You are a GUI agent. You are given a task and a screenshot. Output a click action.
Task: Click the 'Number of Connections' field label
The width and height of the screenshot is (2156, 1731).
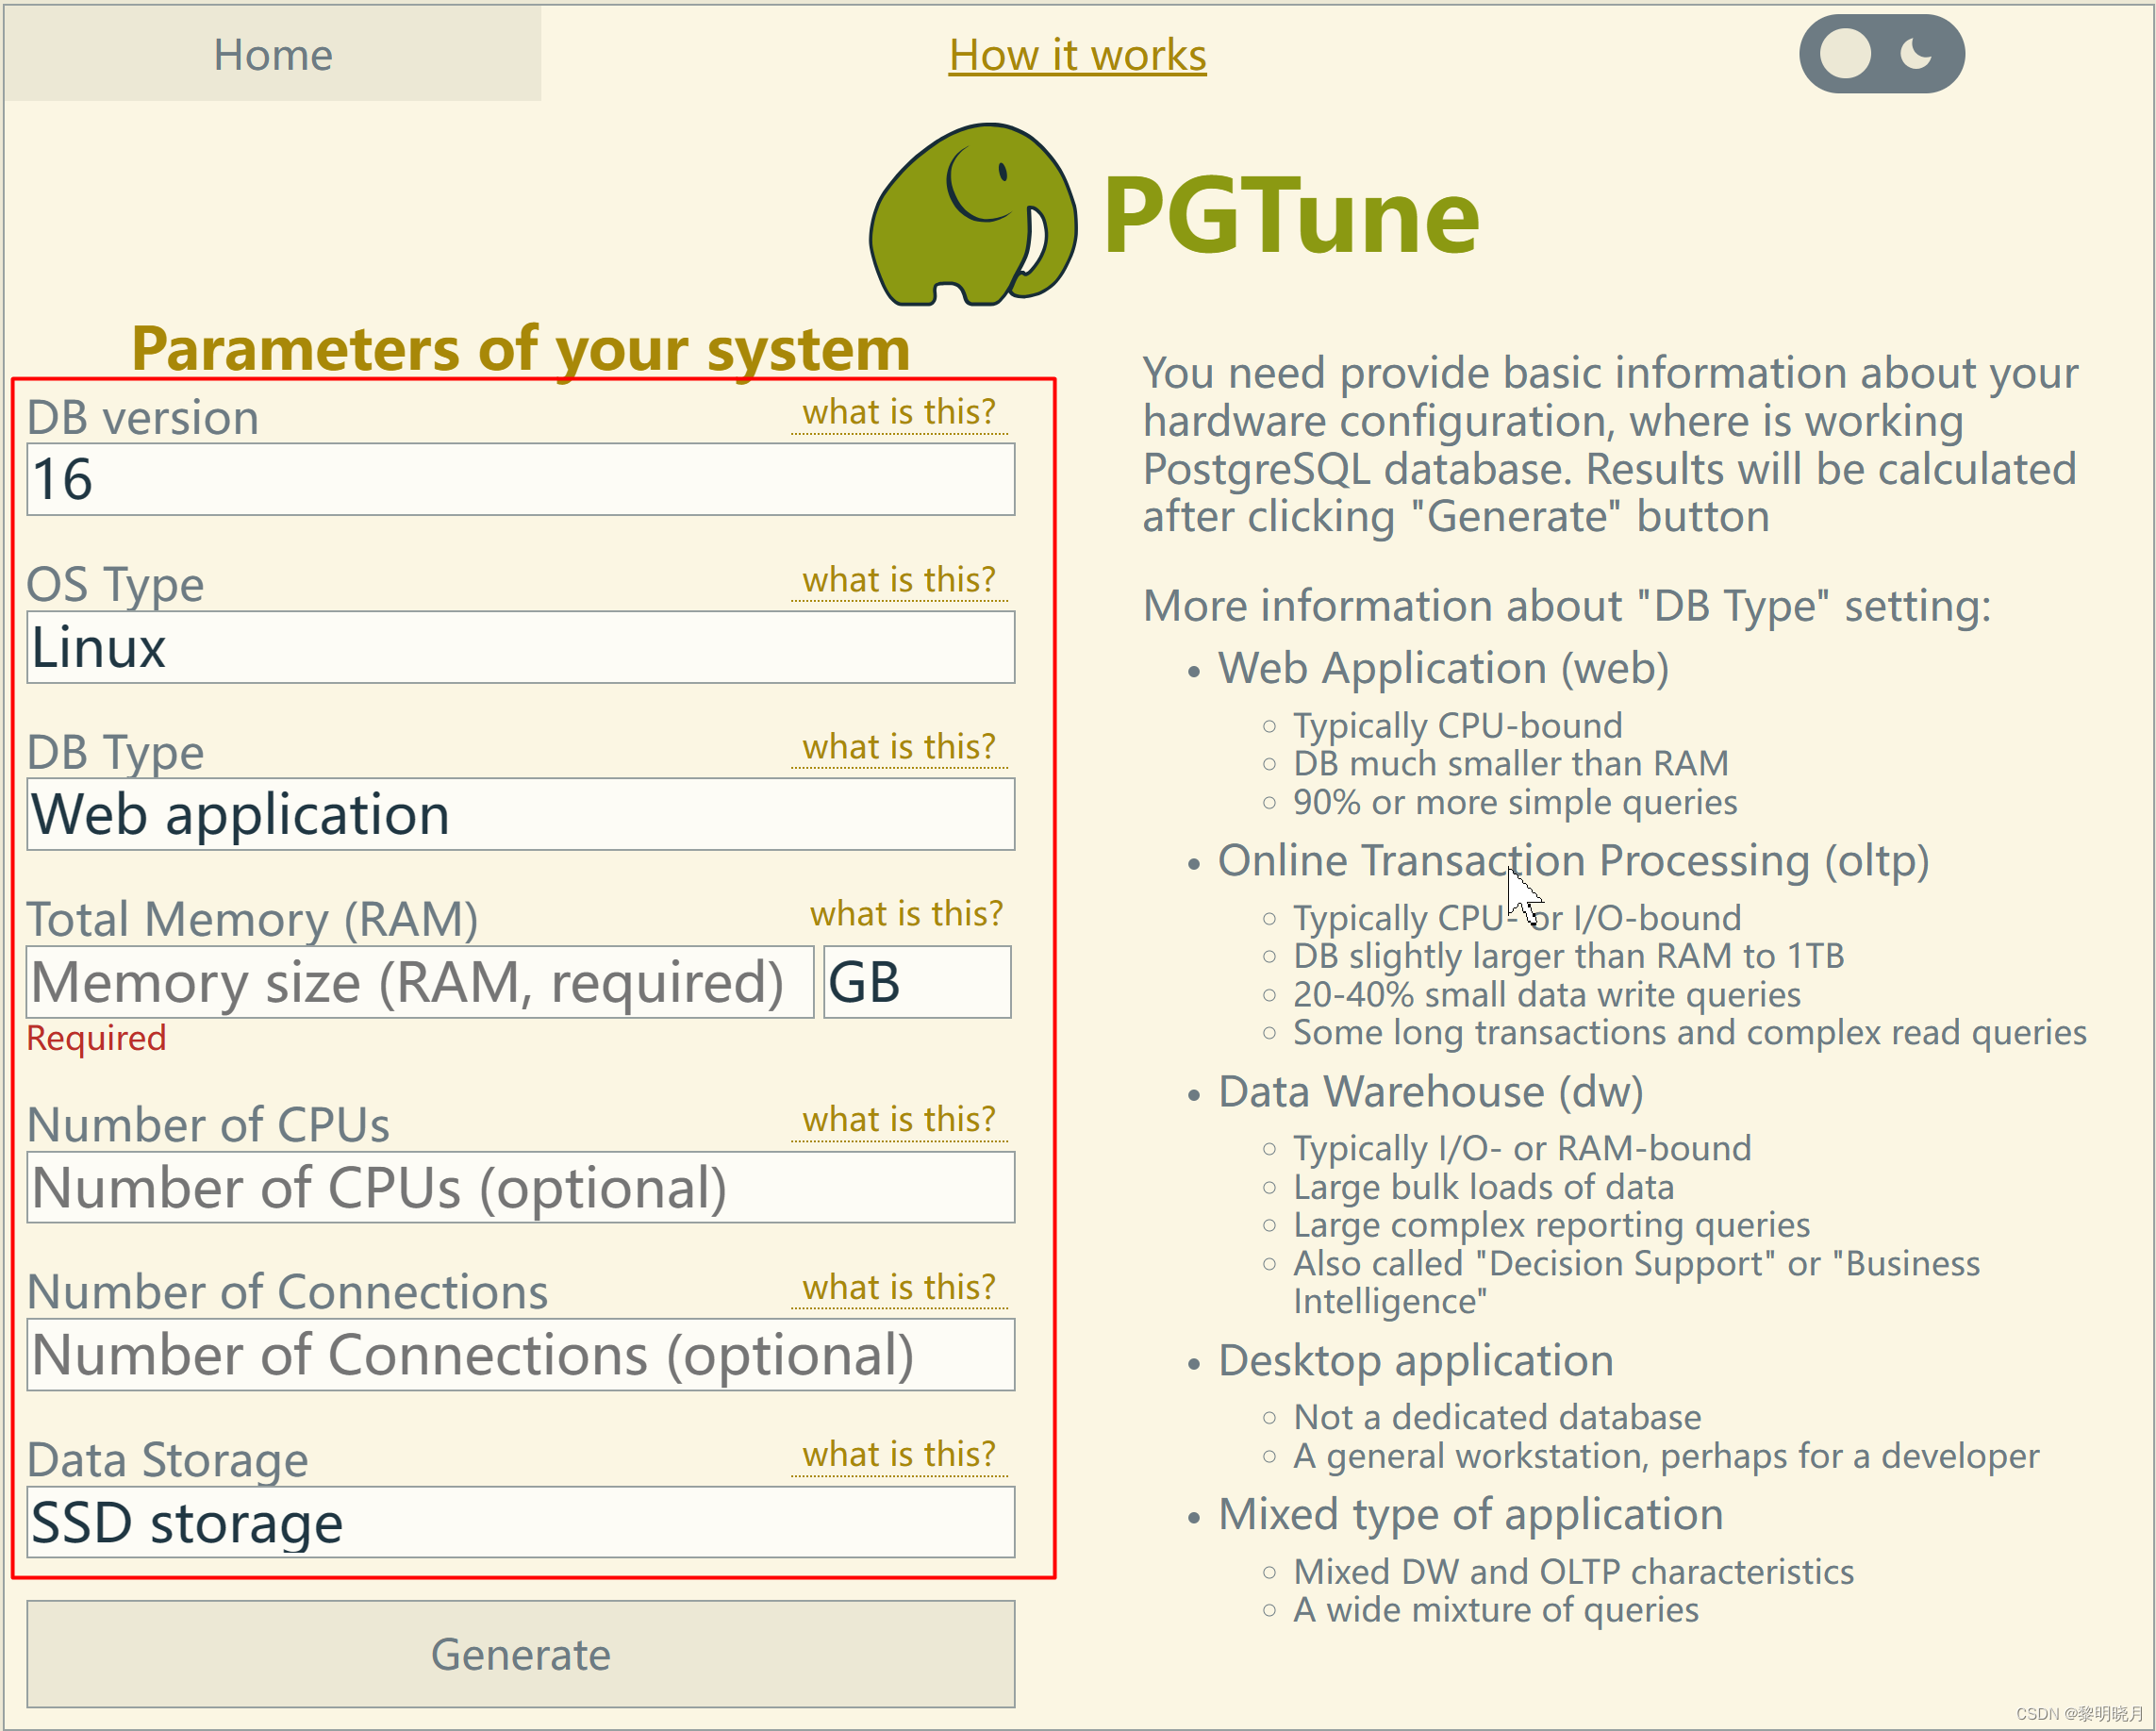[x=287, y=1292]
